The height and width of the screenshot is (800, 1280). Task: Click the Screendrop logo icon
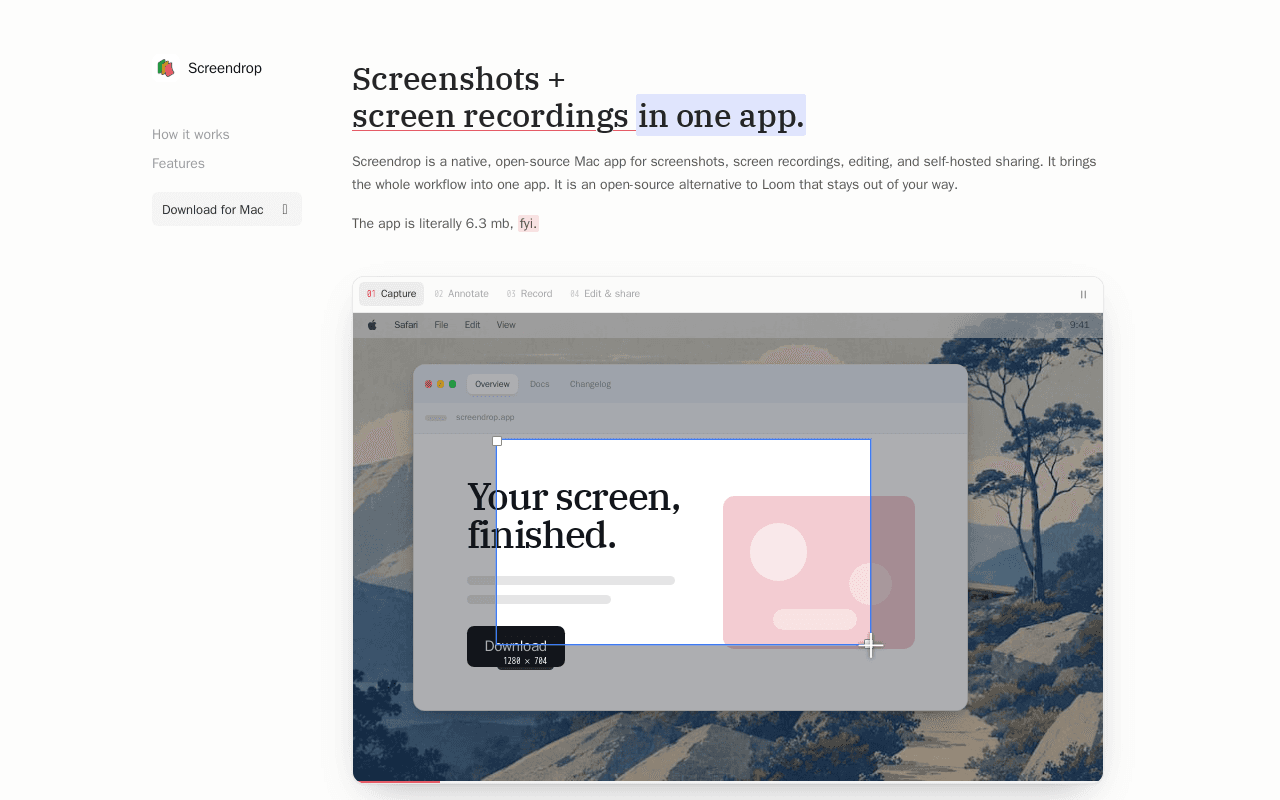tap(166, 68)
